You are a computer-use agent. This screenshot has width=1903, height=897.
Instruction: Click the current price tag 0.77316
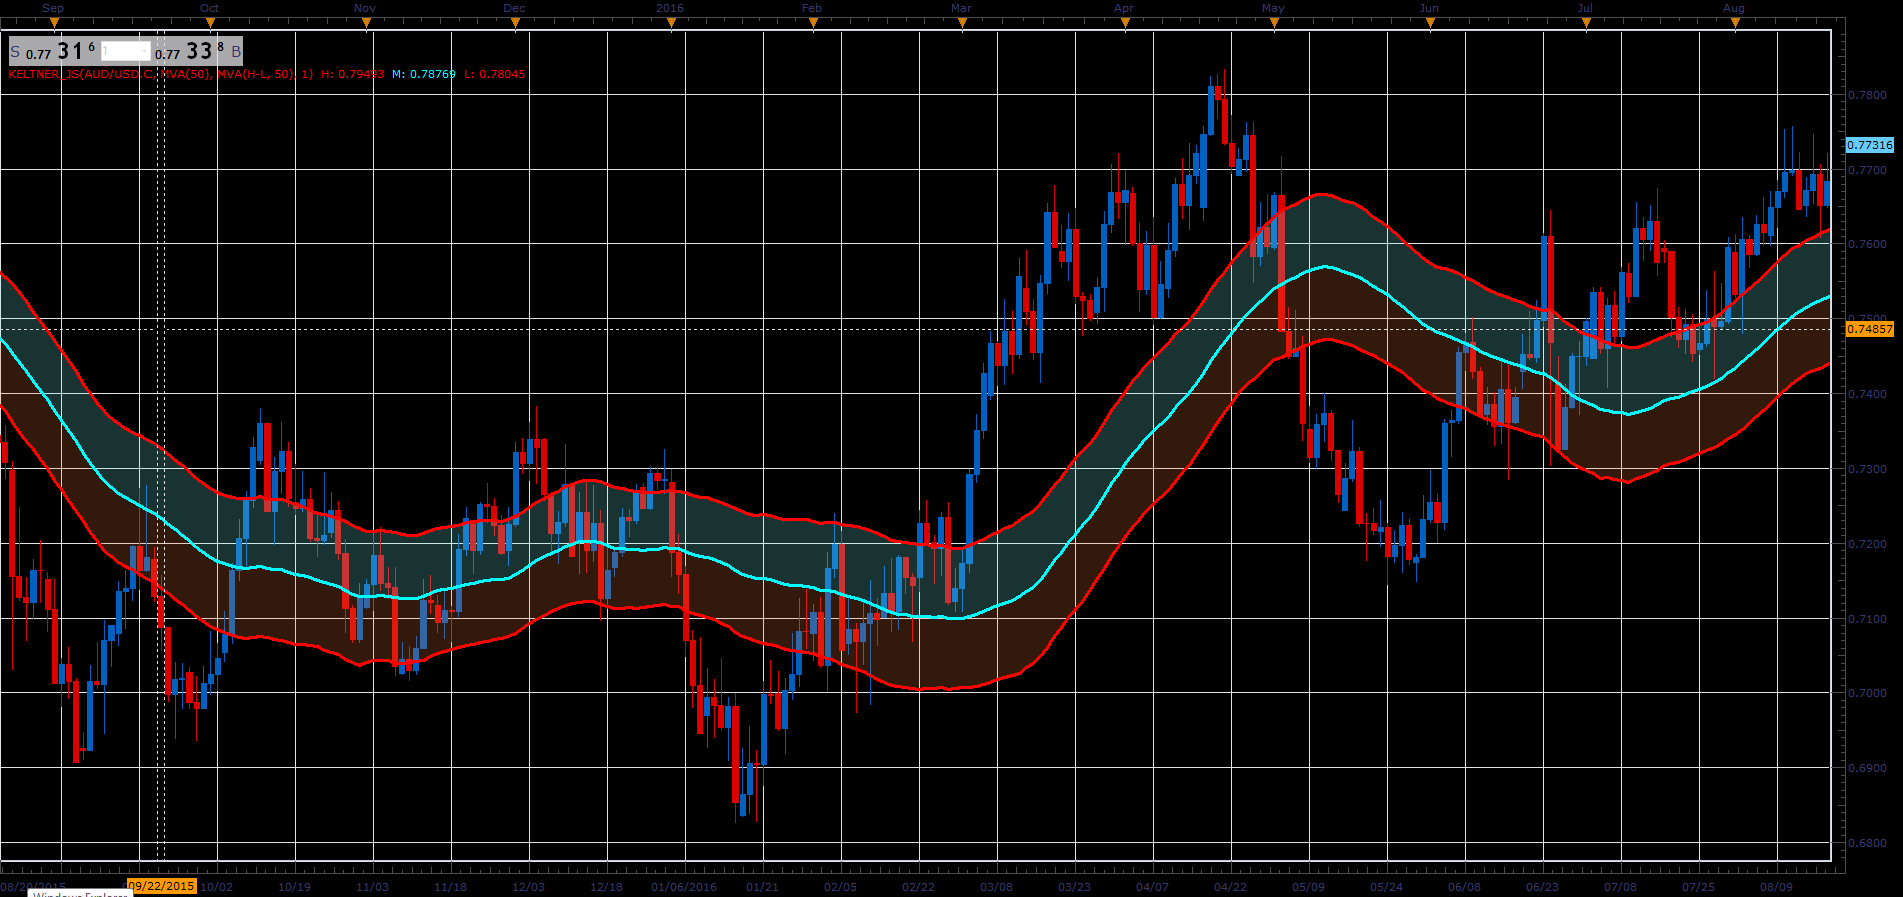pos(1869,145)
